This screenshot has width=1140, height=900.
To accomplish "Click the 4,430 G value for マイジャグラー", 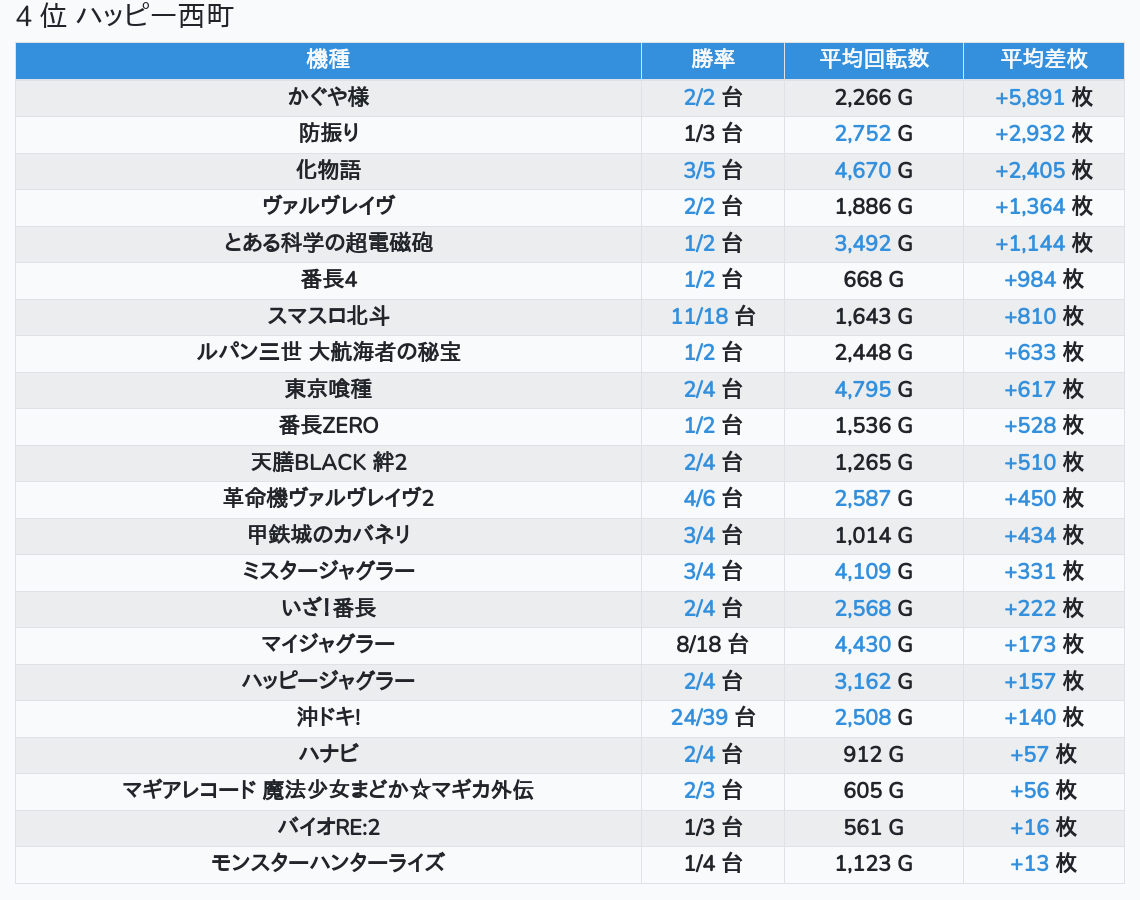I will tap(862, 644).
